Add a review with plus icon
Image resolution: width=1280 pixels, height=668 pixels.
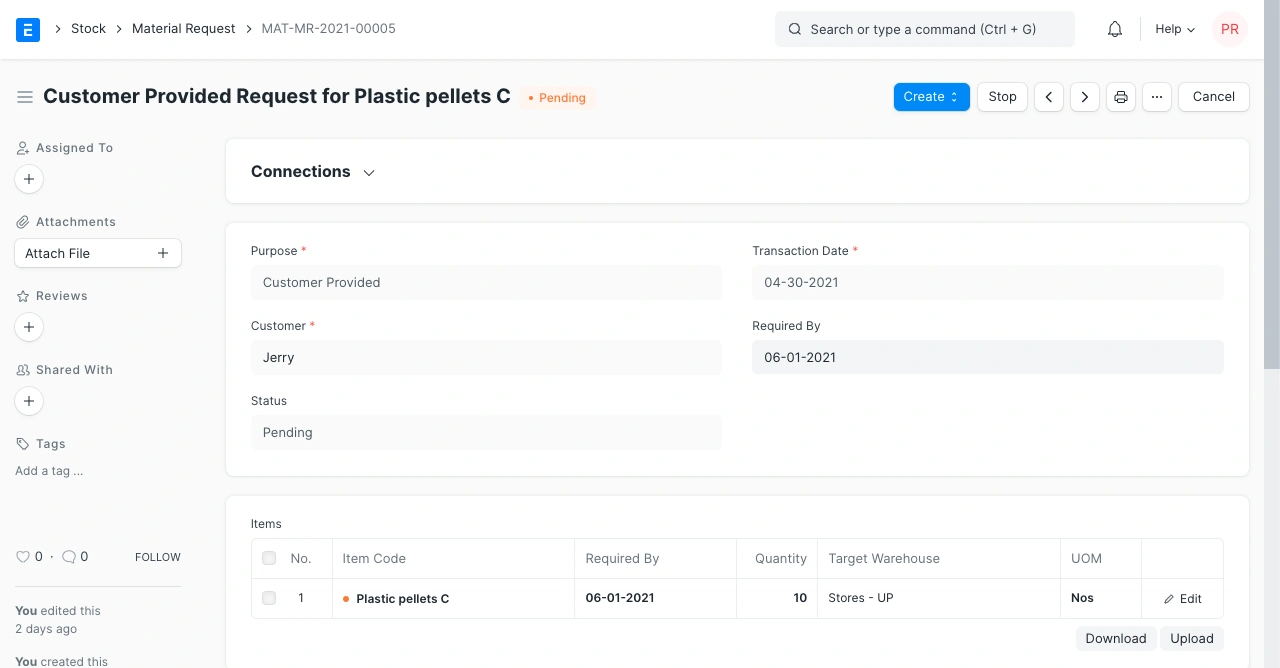point(29,327)
